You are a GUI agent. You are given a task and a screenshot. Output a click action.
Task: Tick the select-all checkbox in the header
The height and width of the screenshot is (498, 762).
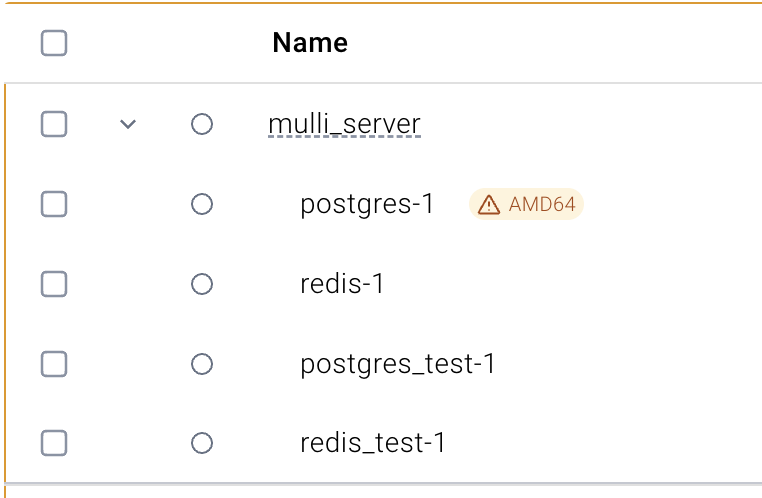[x=54, y=43]
